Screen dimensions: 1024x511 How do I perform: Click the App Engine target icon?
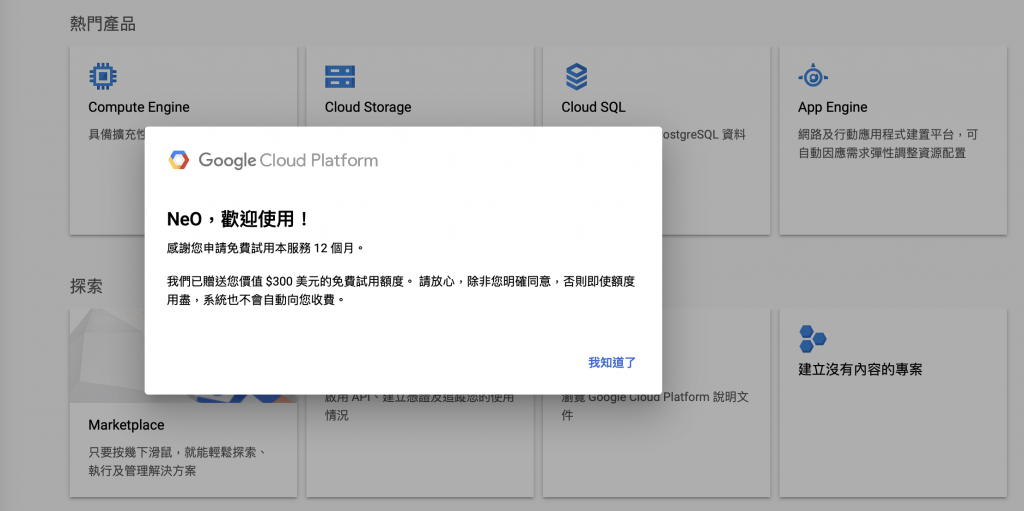pos(813,76)
